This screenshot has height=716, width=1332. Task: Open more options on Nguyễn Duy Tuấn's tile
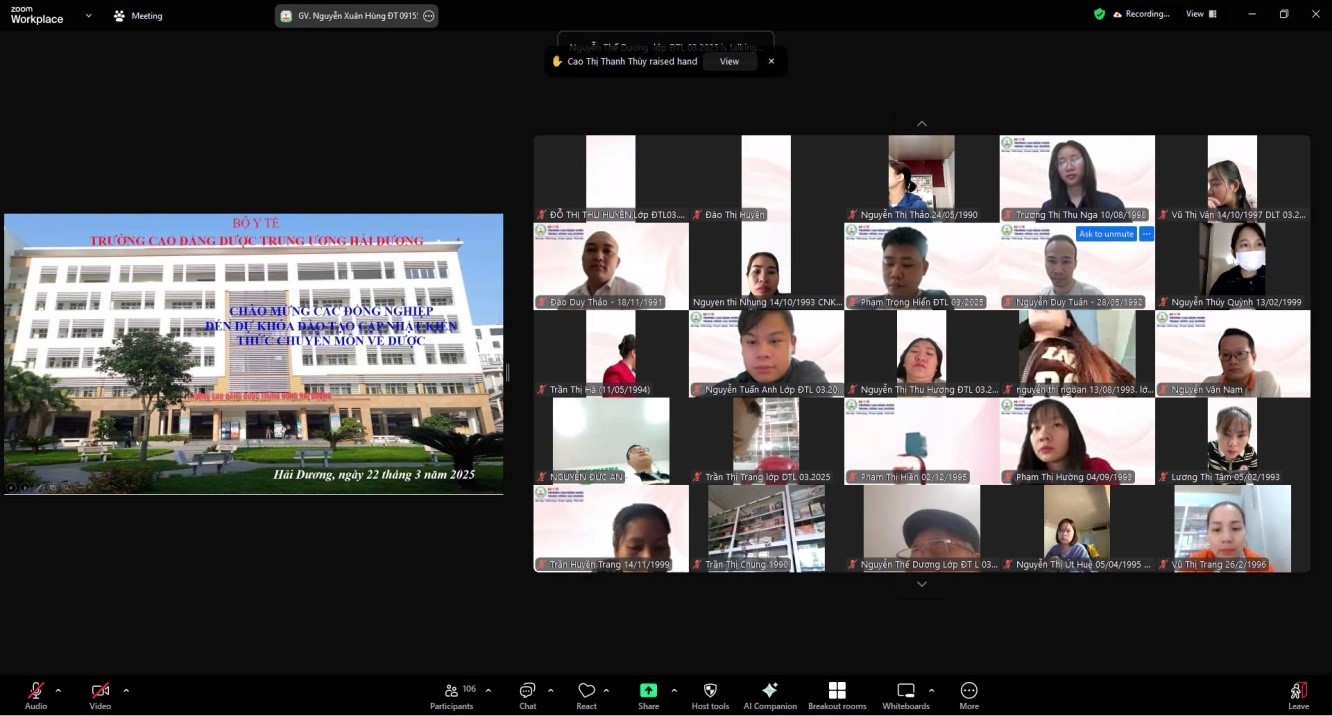click(1146, 234)
